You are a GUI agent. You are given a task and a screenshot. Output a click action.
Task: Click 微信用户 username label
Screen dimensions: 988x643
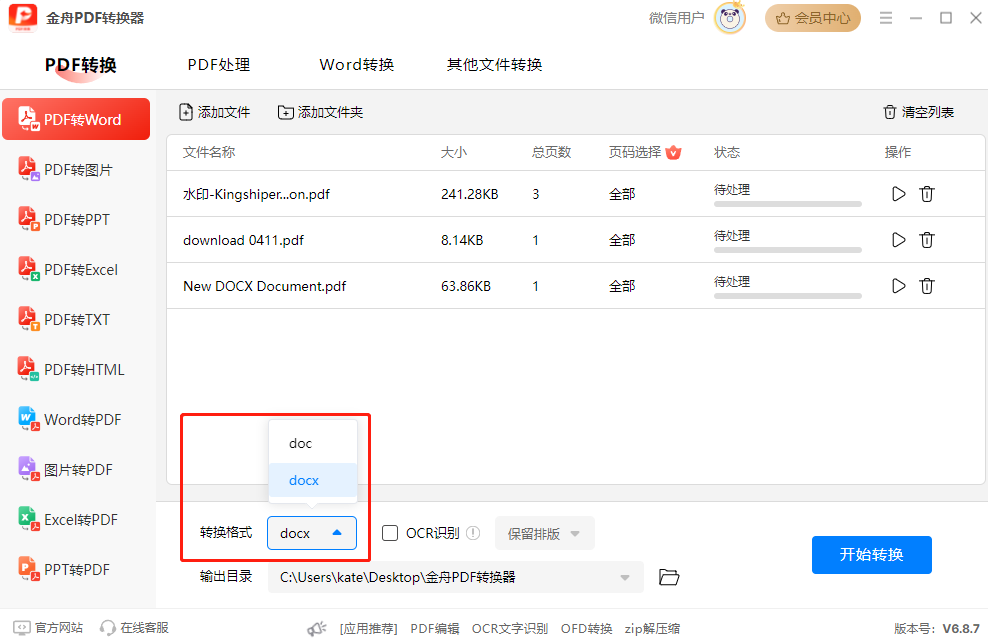(676, 18)
